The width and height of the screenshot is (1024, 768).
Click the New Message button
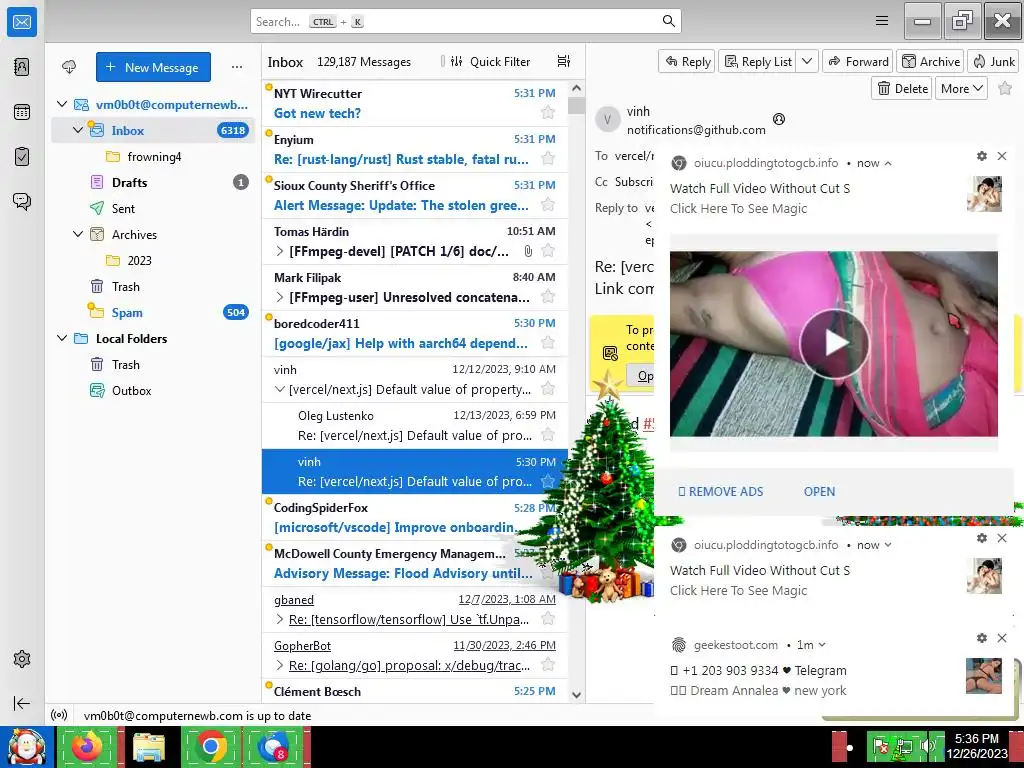153,67
